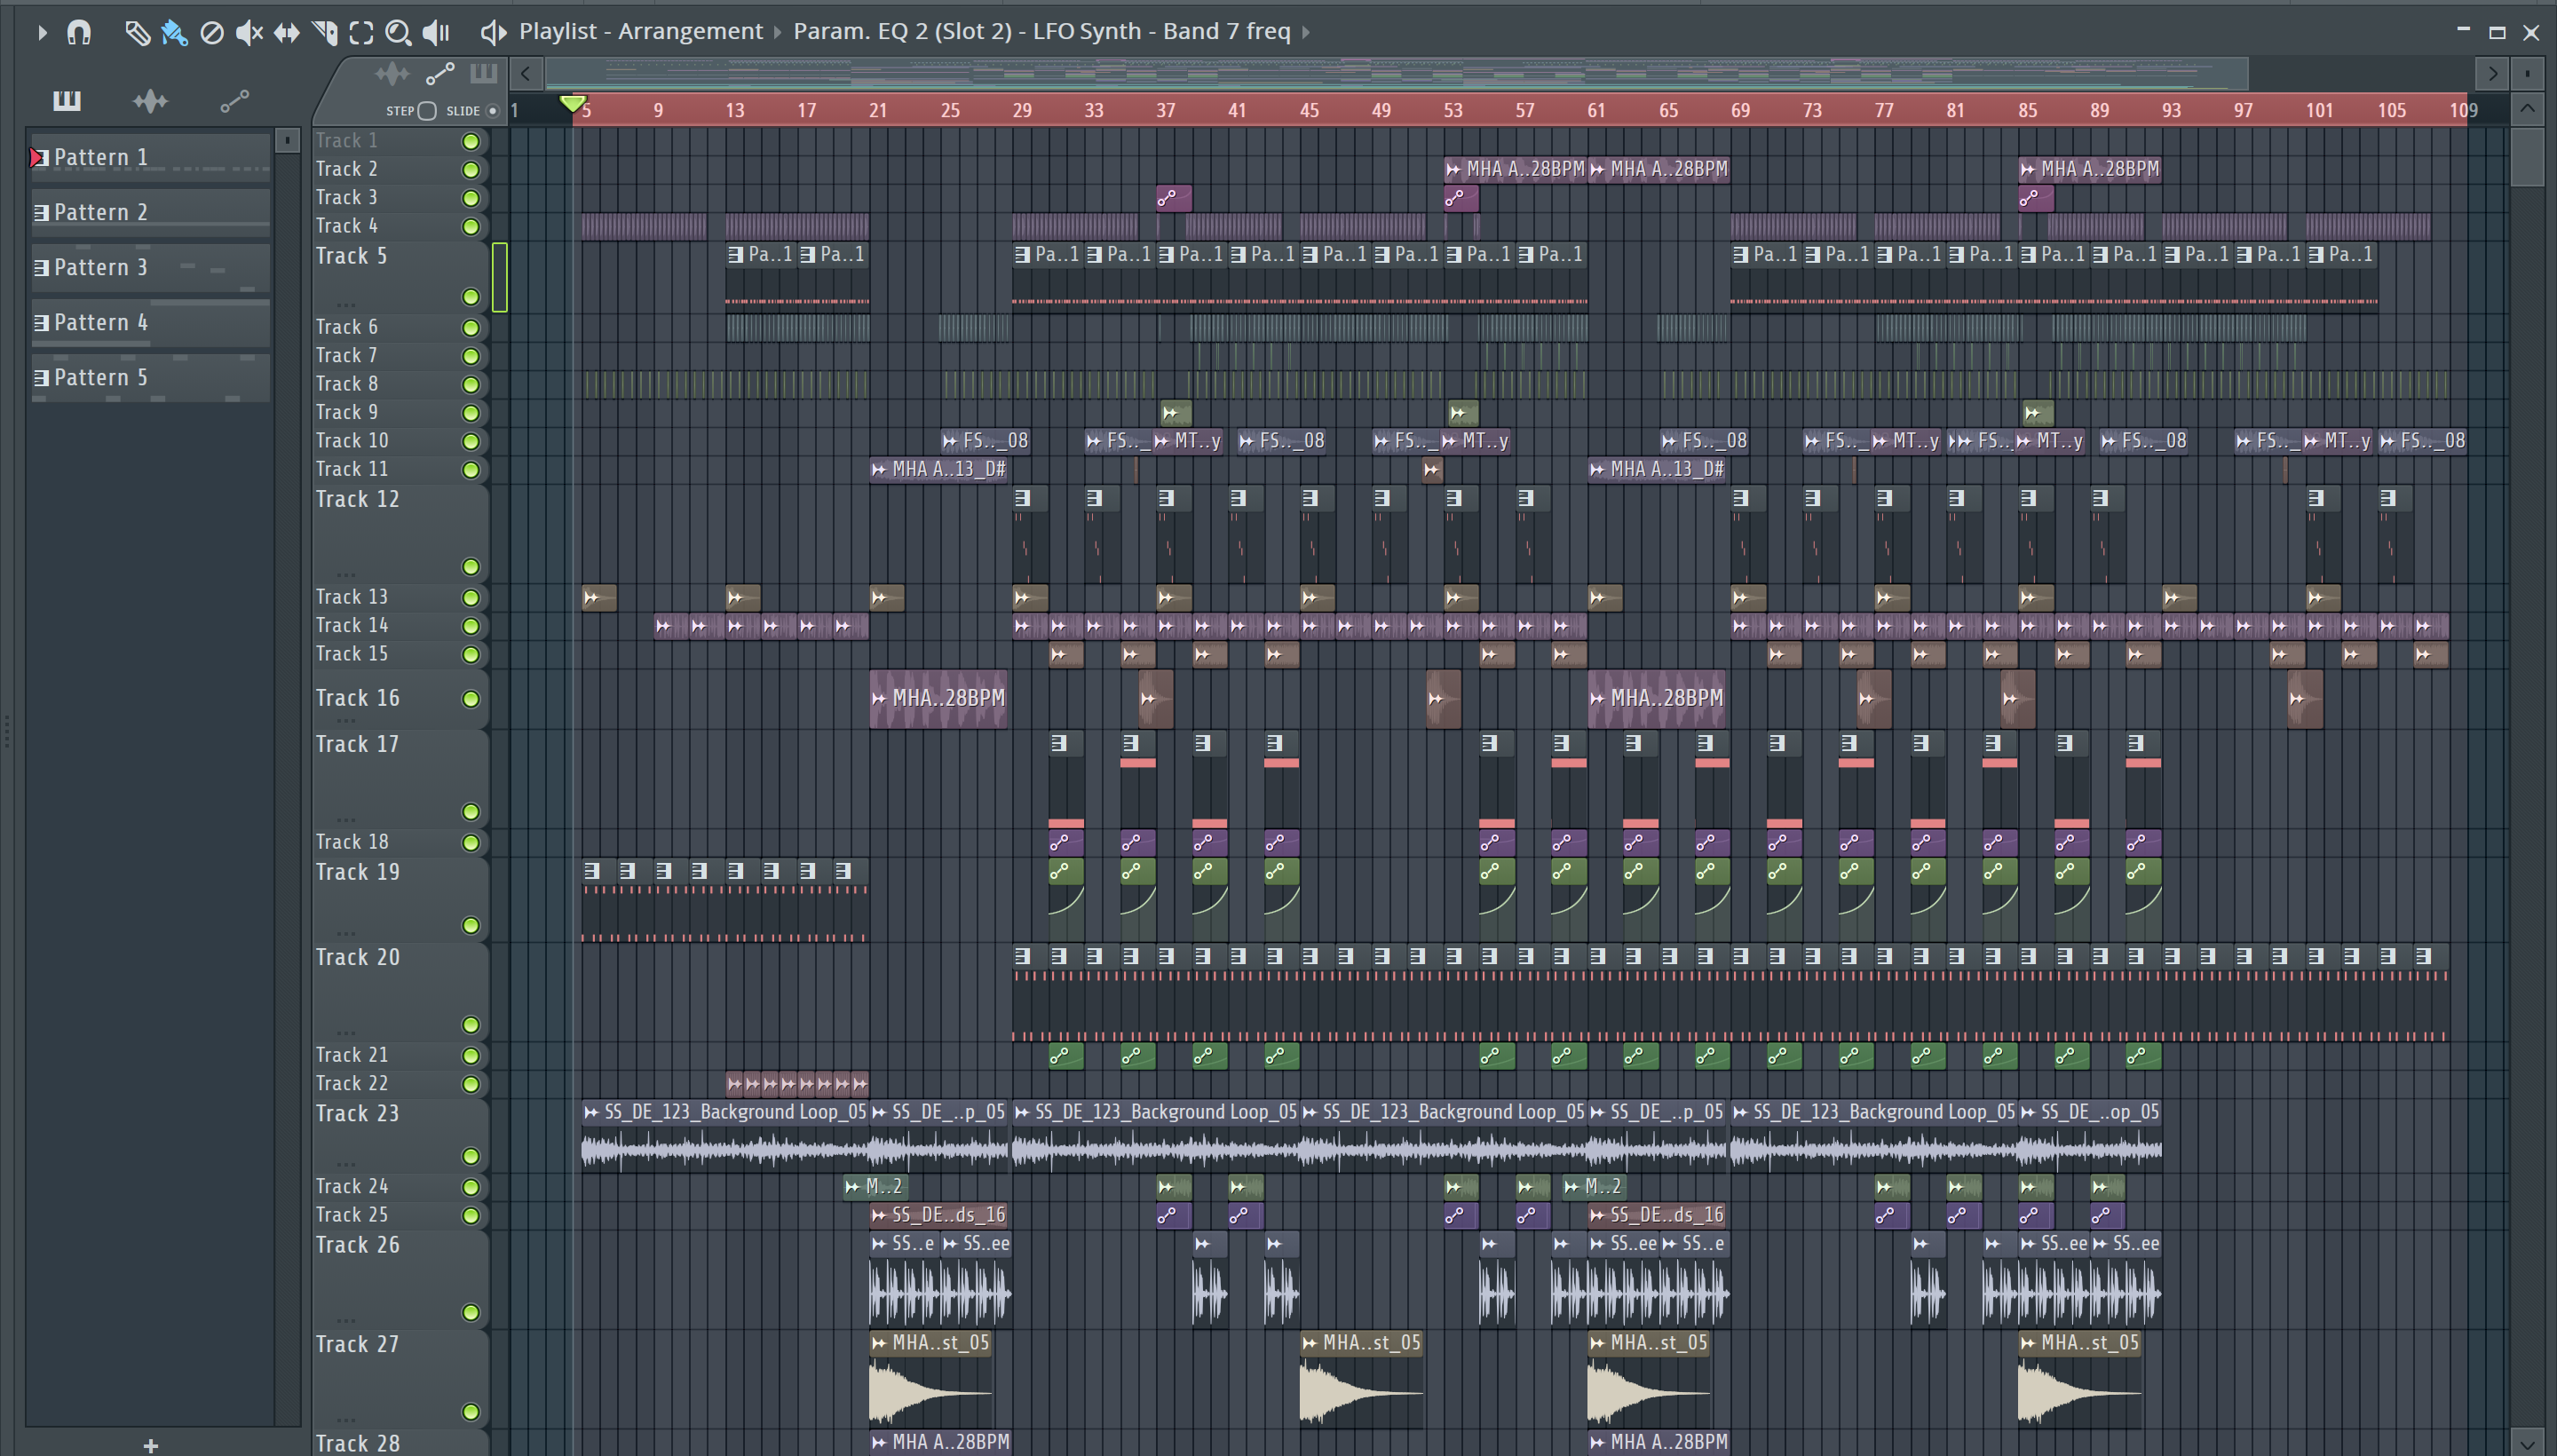Select Pattern 3 in the picker

coord(150,267)
